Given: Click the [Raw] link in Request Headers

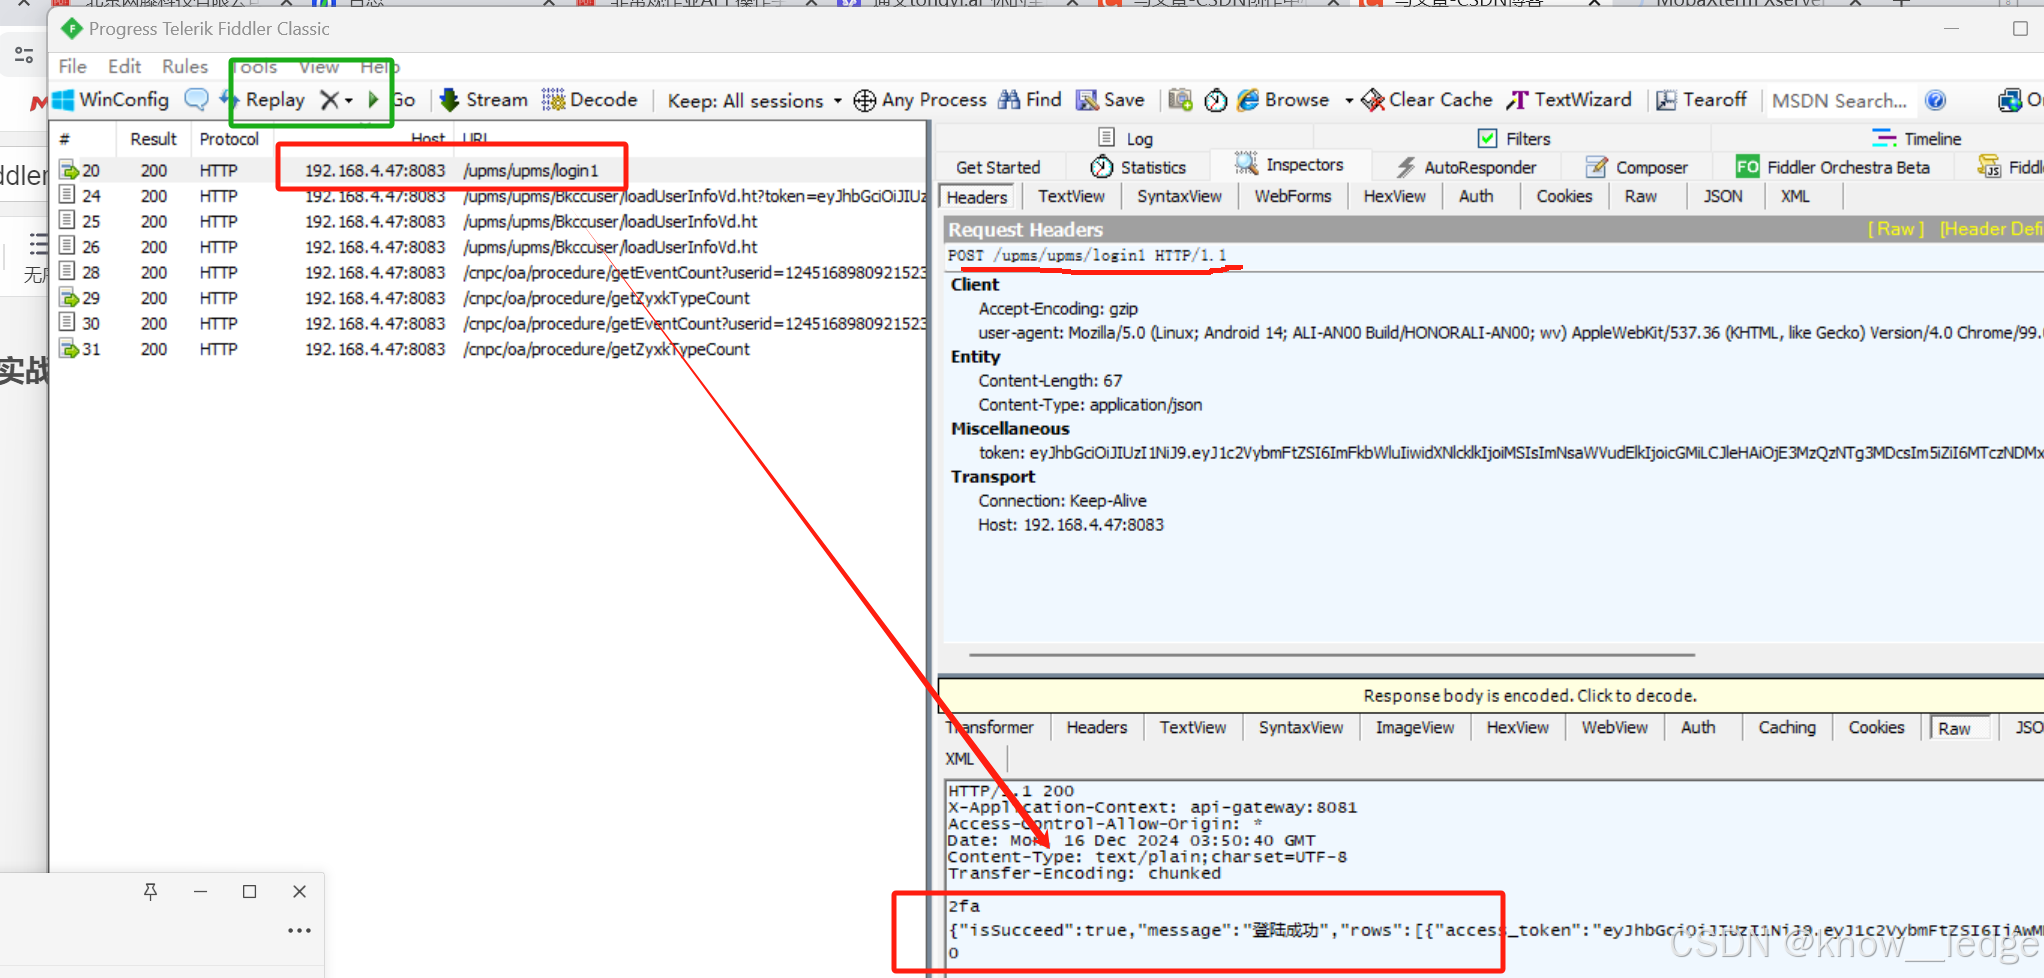Looking at the screenshot, I should 1896,229.
